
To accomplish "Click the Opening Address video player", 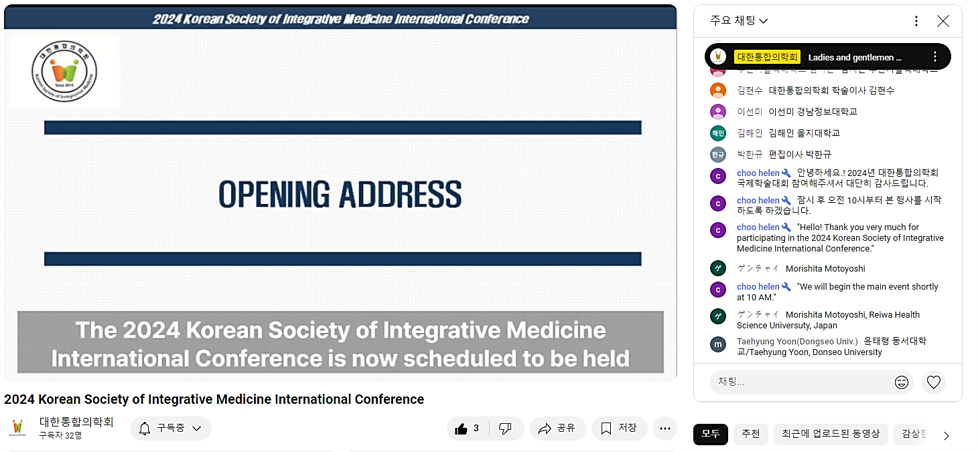I will point(341,192).
